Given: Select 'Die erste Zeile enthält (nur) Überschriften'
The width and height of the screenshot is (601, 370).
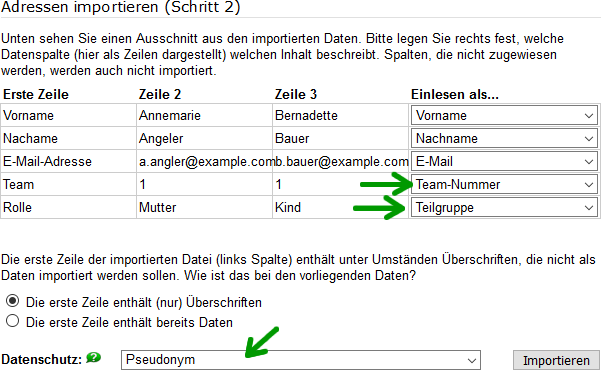Looking at the screenshot, I should [x=12, y=301].
